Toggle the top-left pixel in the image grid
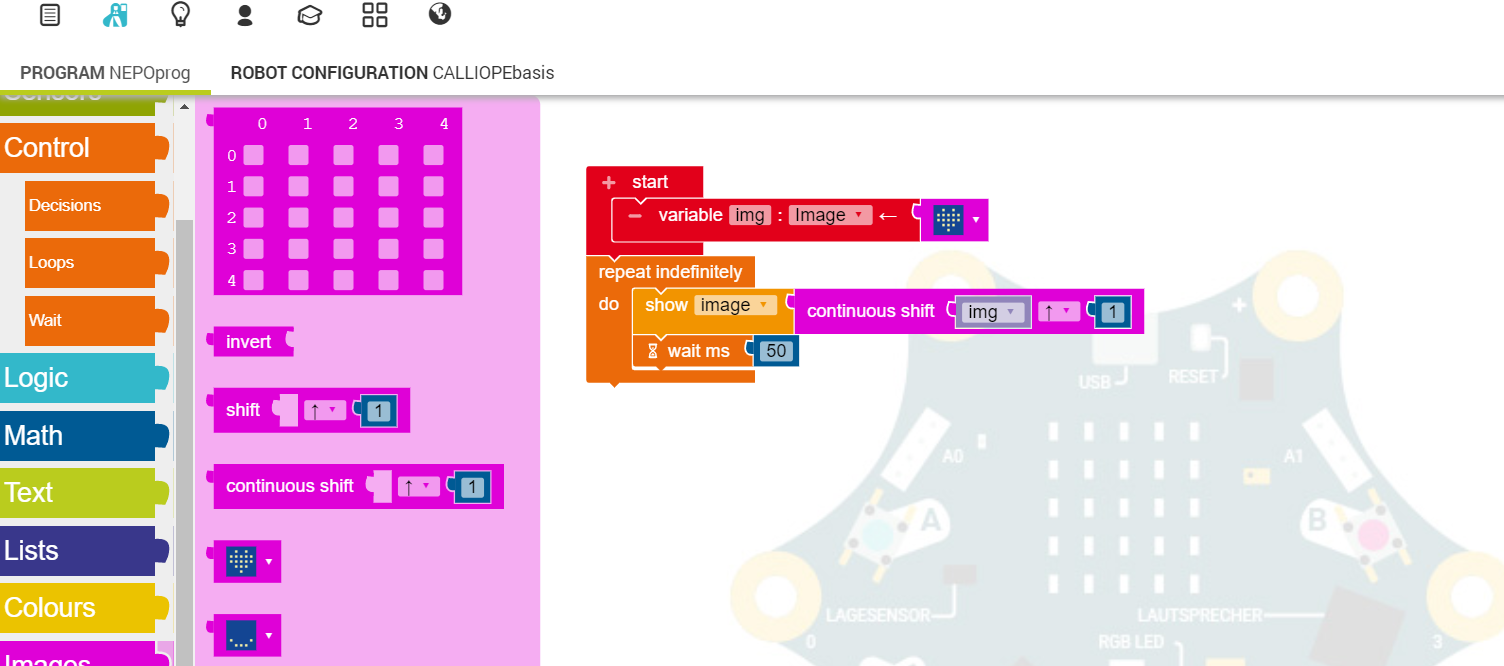 click(x=252, y=155)
